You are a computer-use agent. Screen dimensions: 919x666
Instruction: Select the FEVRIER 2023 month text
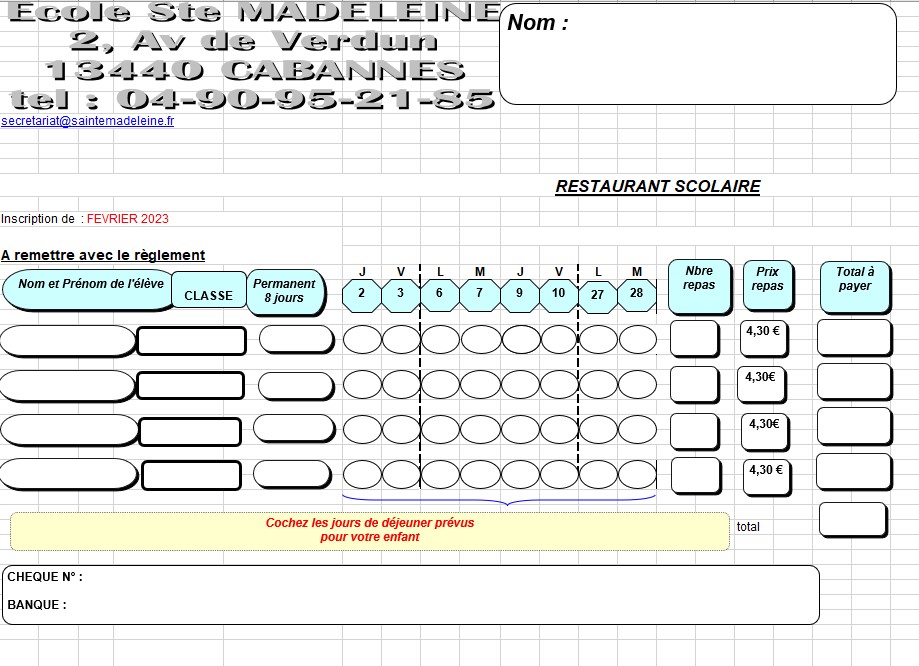(128, 219)
